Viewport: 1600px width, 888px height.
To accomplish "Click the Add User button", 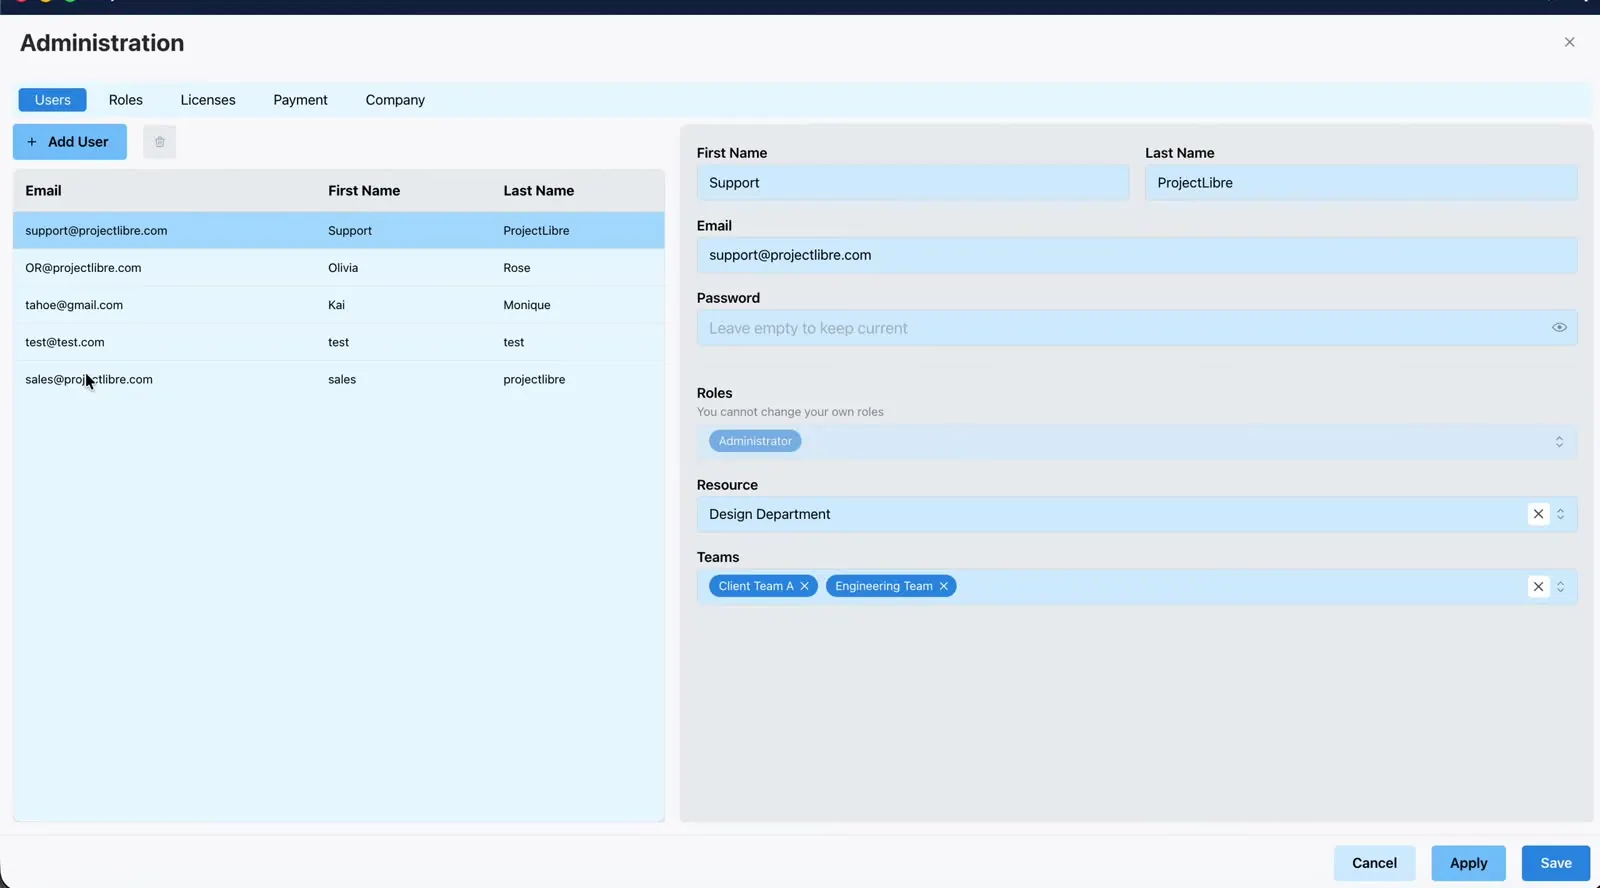I will pos(70,142).
